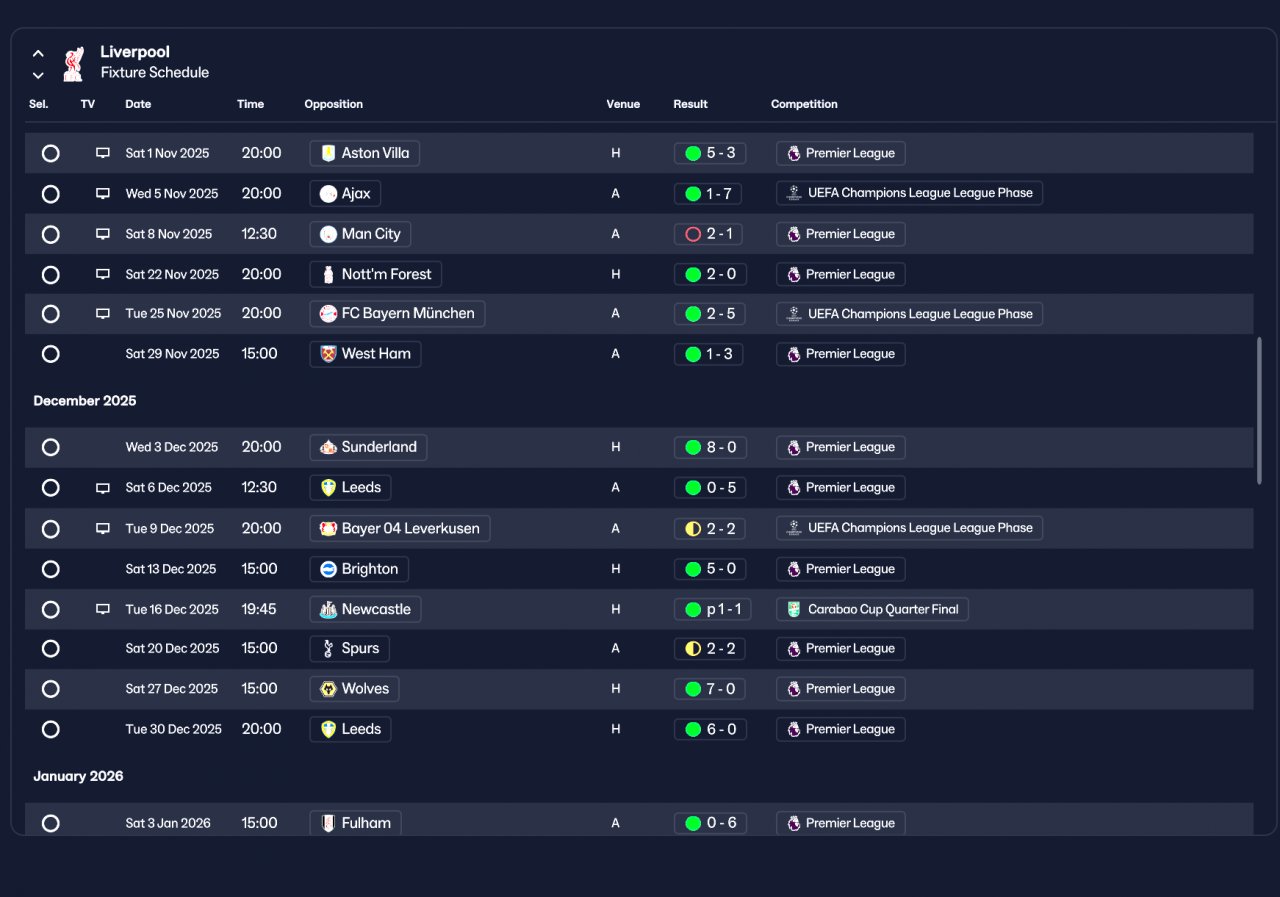
Task: Click the TV icon for Nott'm Forest match
Action: click(102, 274)
